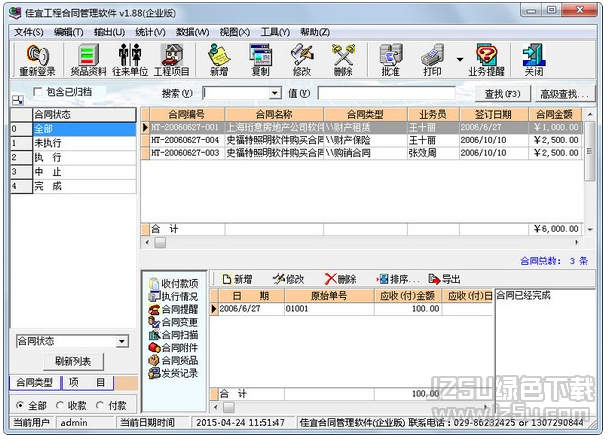Select the 全部 radio button

(x=19, y=405)
